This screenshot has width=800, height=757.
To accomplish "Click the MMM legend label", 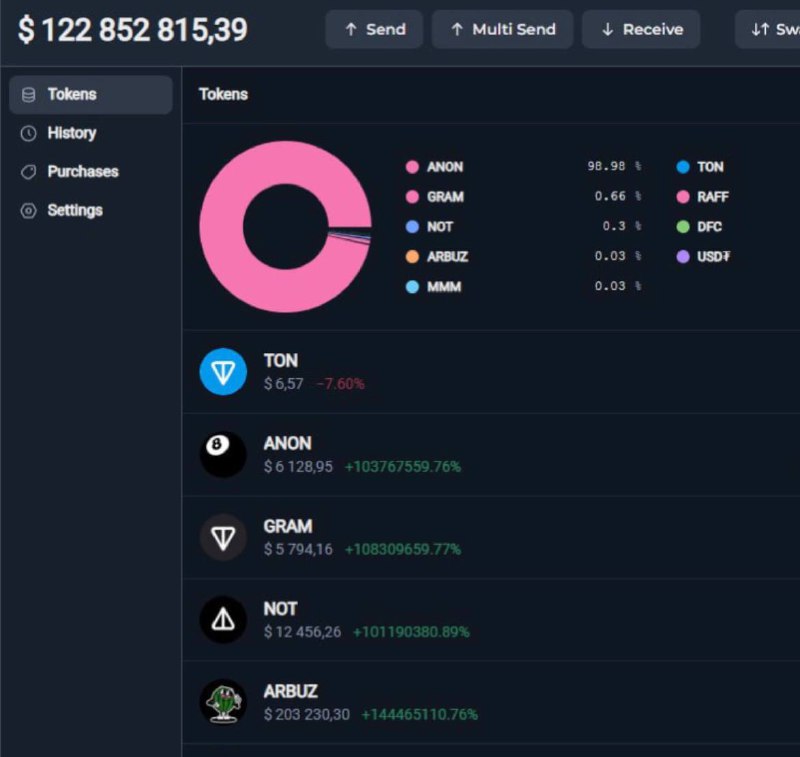I will click(444, 287).
